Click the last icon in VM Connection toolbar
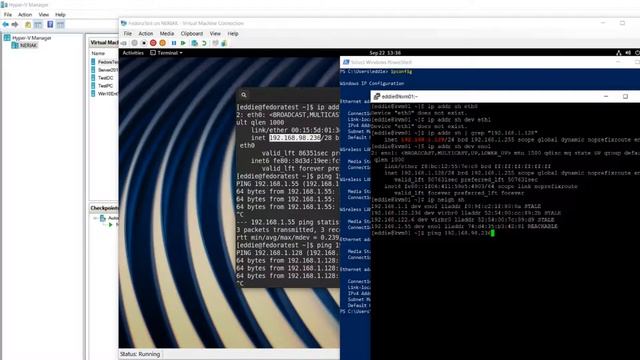The width and height of the screenshot is (640, 360). (x=224, y=43)
